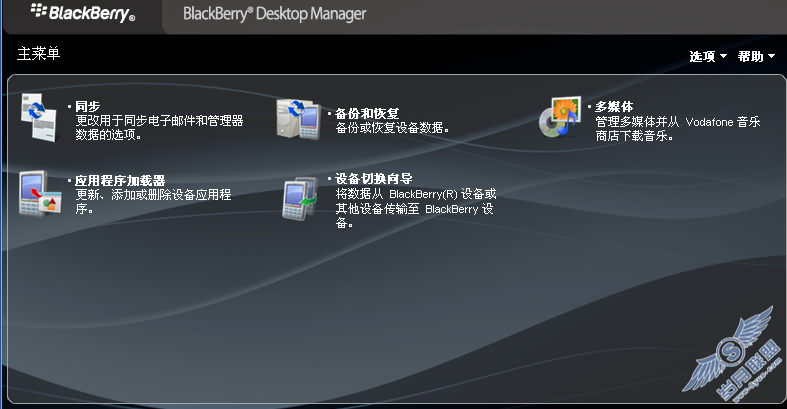The width and height of the screenshot is (787, 409).
Task: Open the 应用程序加载器 phone icon
Action: point(40,194)
